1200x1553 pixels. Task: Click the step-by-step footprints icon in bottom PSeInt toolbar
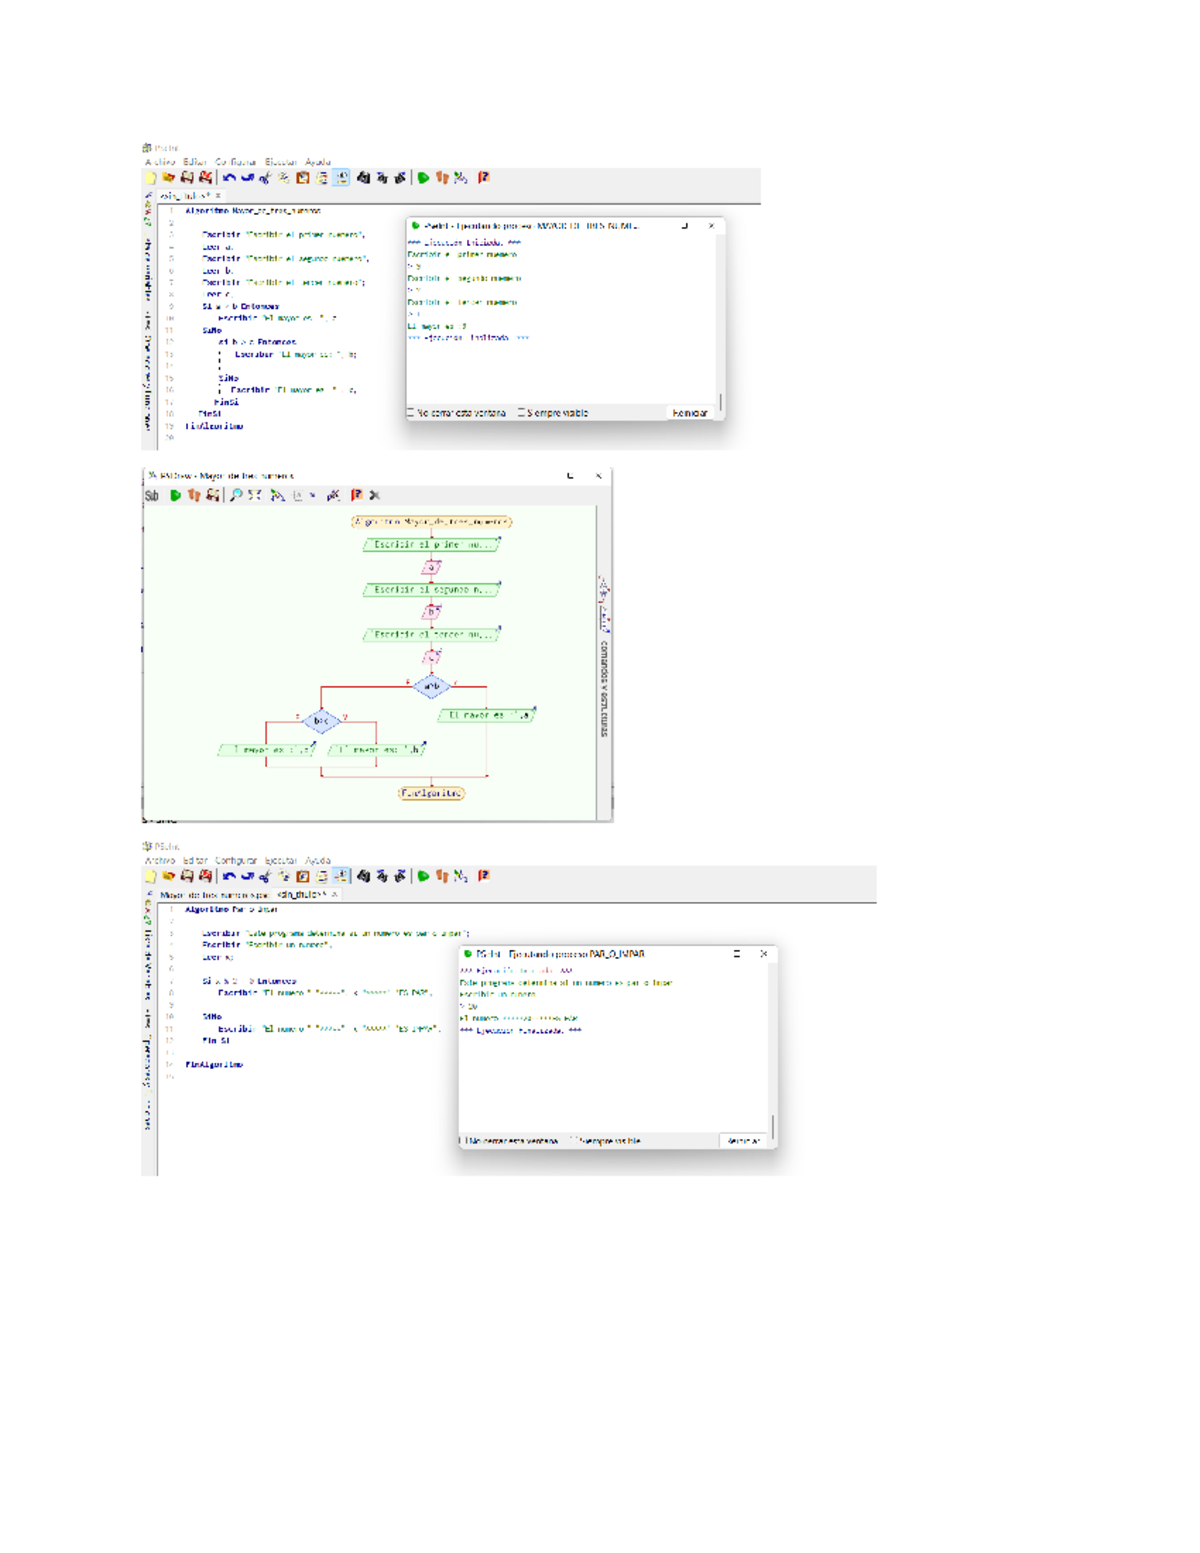442,876
